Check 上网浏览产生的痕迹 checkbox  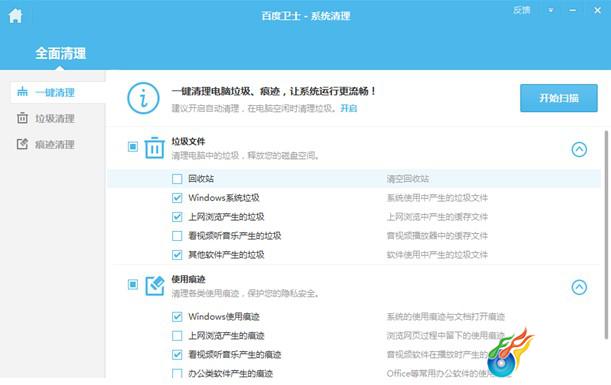(177, 336)
